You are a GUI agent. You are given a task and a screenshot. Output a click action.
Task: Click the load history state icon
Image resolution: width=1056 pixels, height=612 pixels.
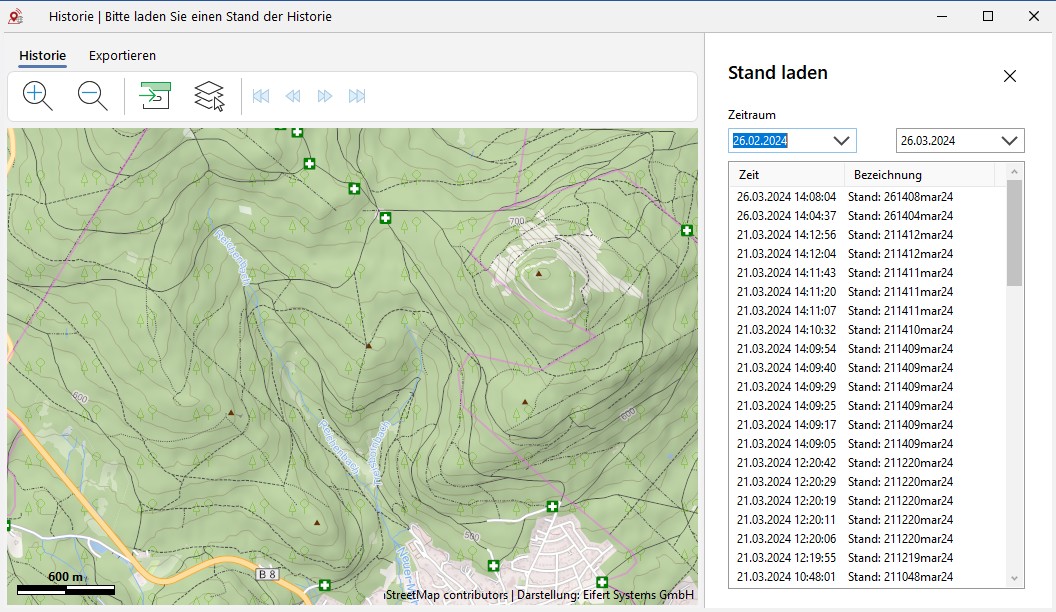pos(154,96)
